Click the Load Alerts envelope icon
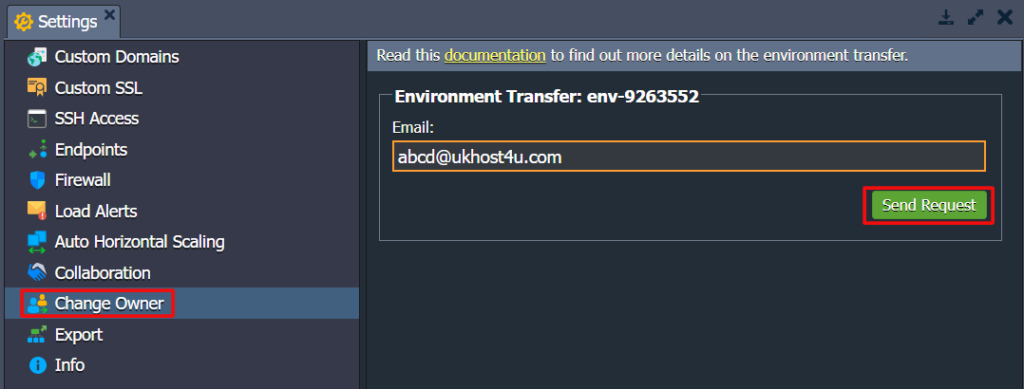 tap(37, 211)
